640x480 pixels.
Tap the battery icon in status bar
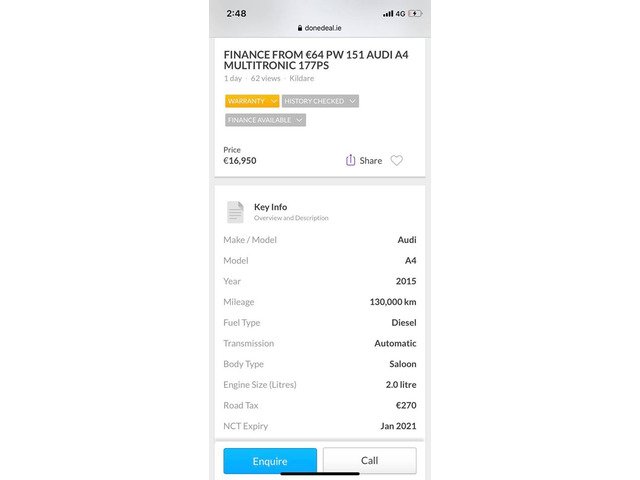pyautogui.click(x=416, y=13)
